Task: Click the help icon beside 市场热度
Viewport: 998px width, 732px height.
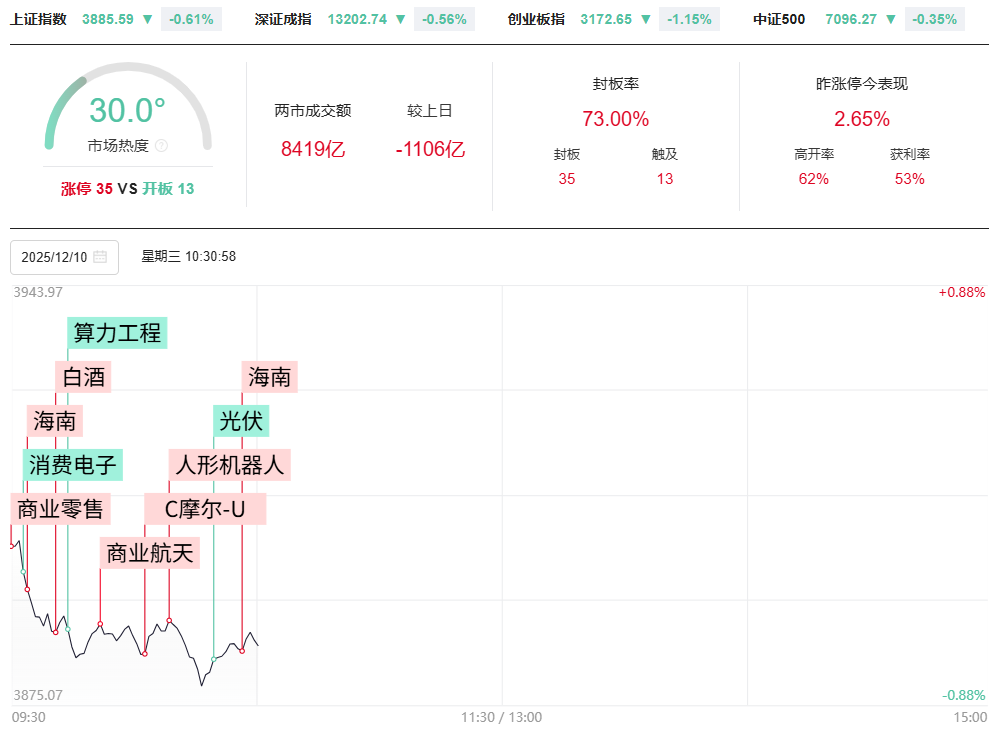Action: (x=162, y=146)
